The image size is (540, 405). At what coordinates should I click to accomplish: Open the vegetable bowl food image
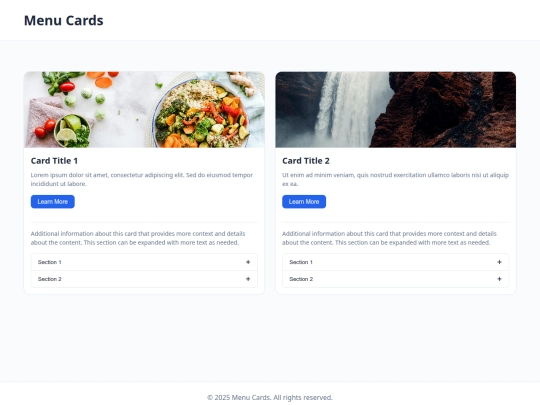144,110
